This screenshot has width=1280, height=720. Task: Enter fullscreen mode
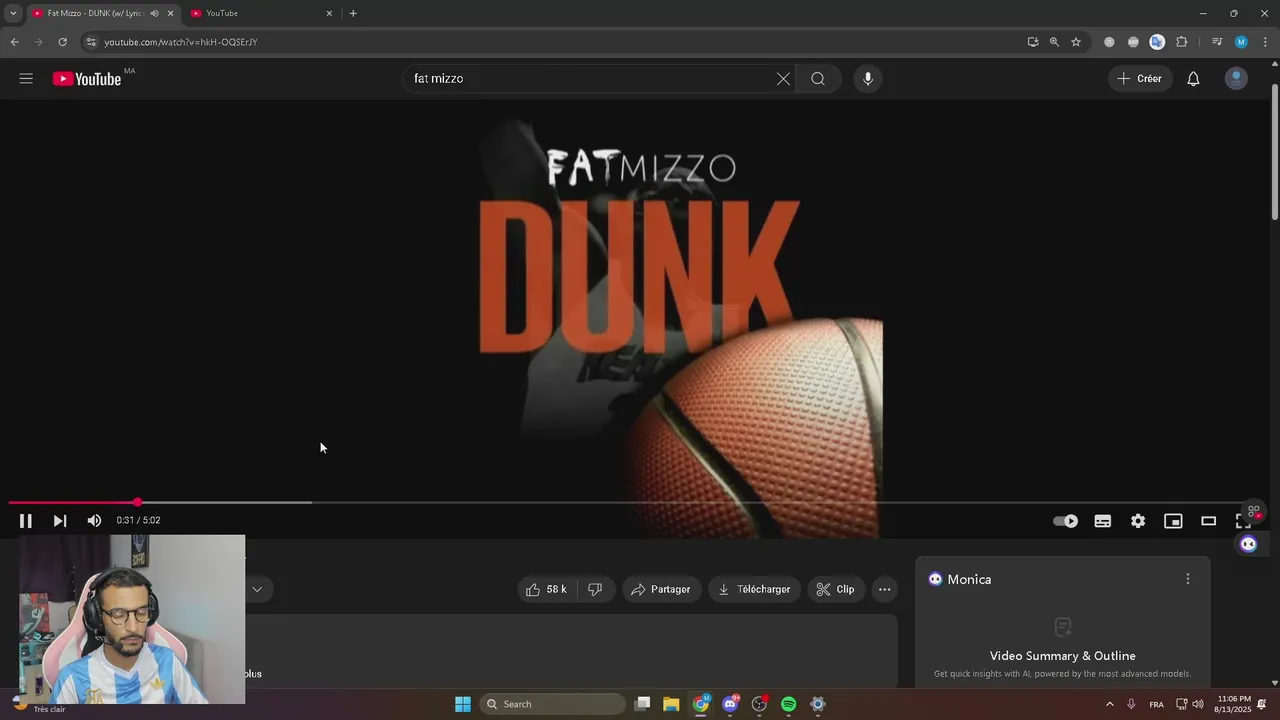1243,521
